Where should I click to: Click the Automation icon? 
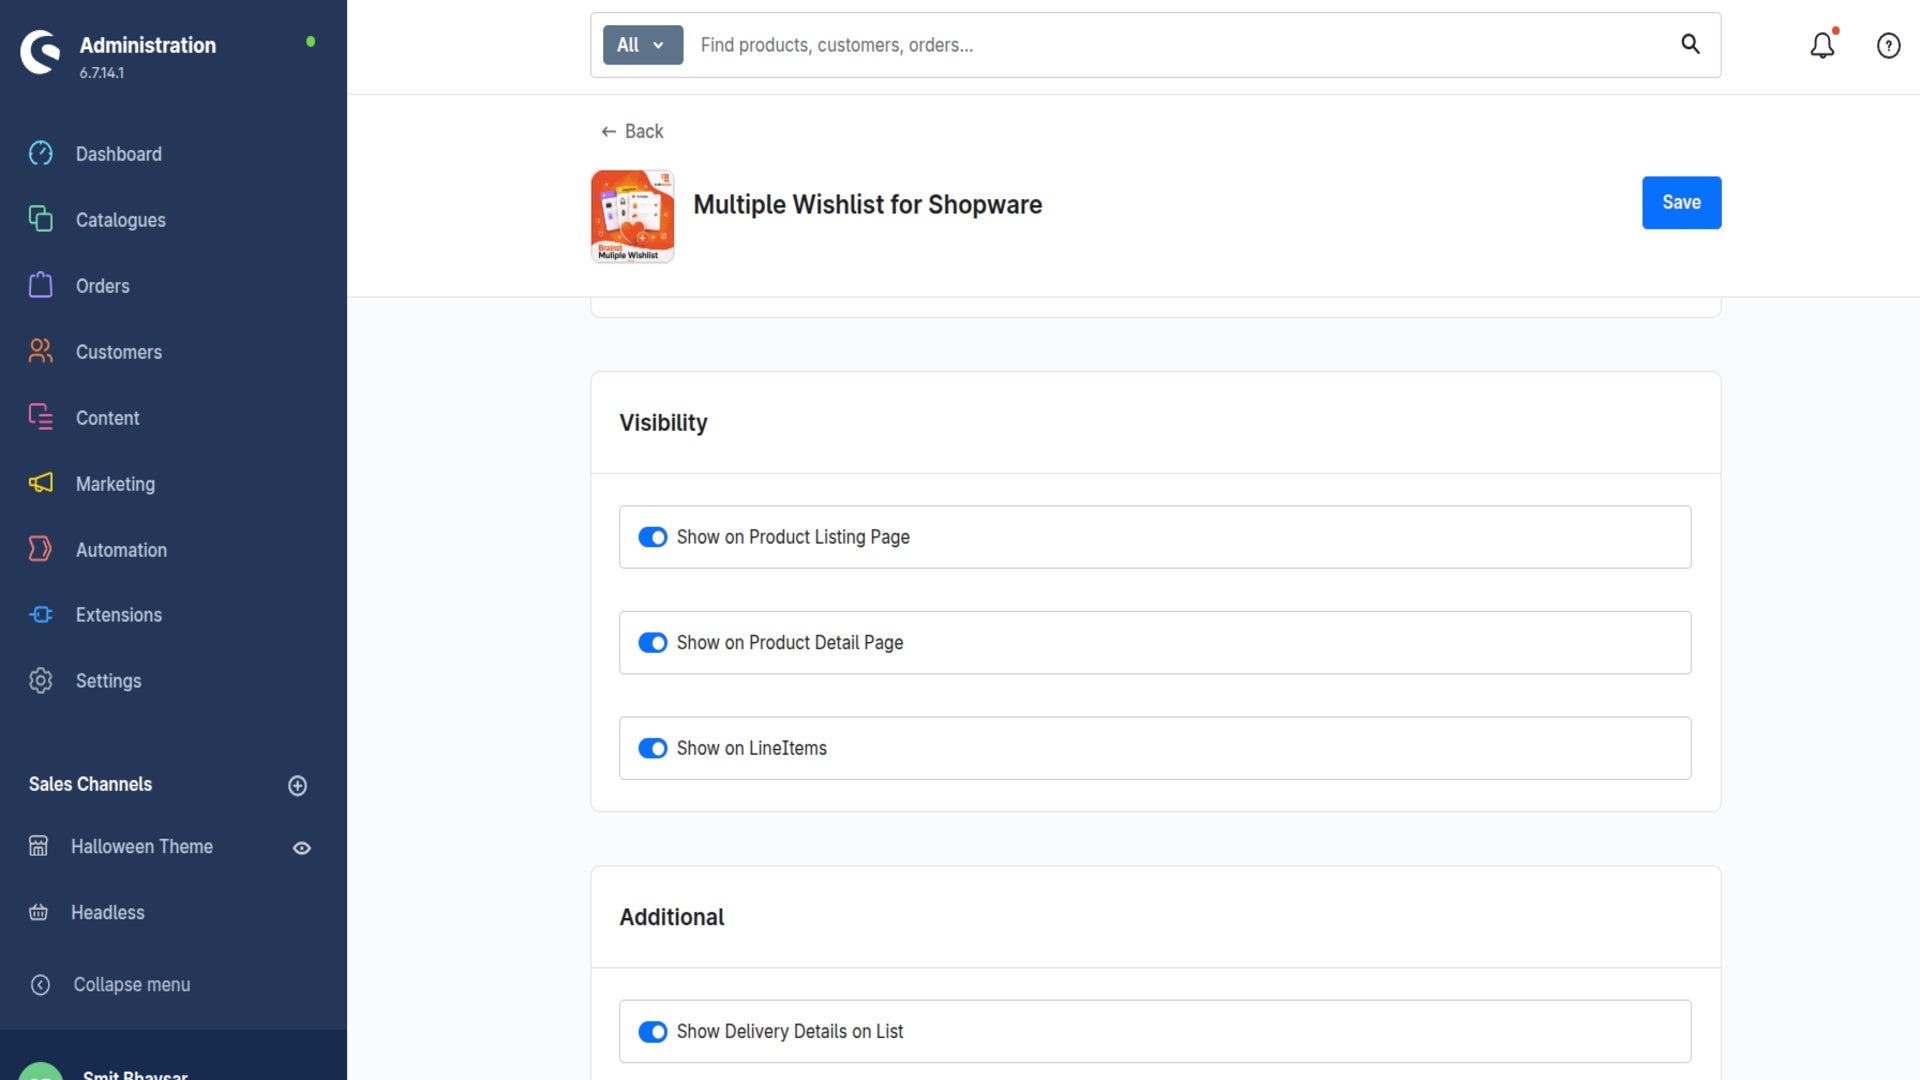coord(40,549)
